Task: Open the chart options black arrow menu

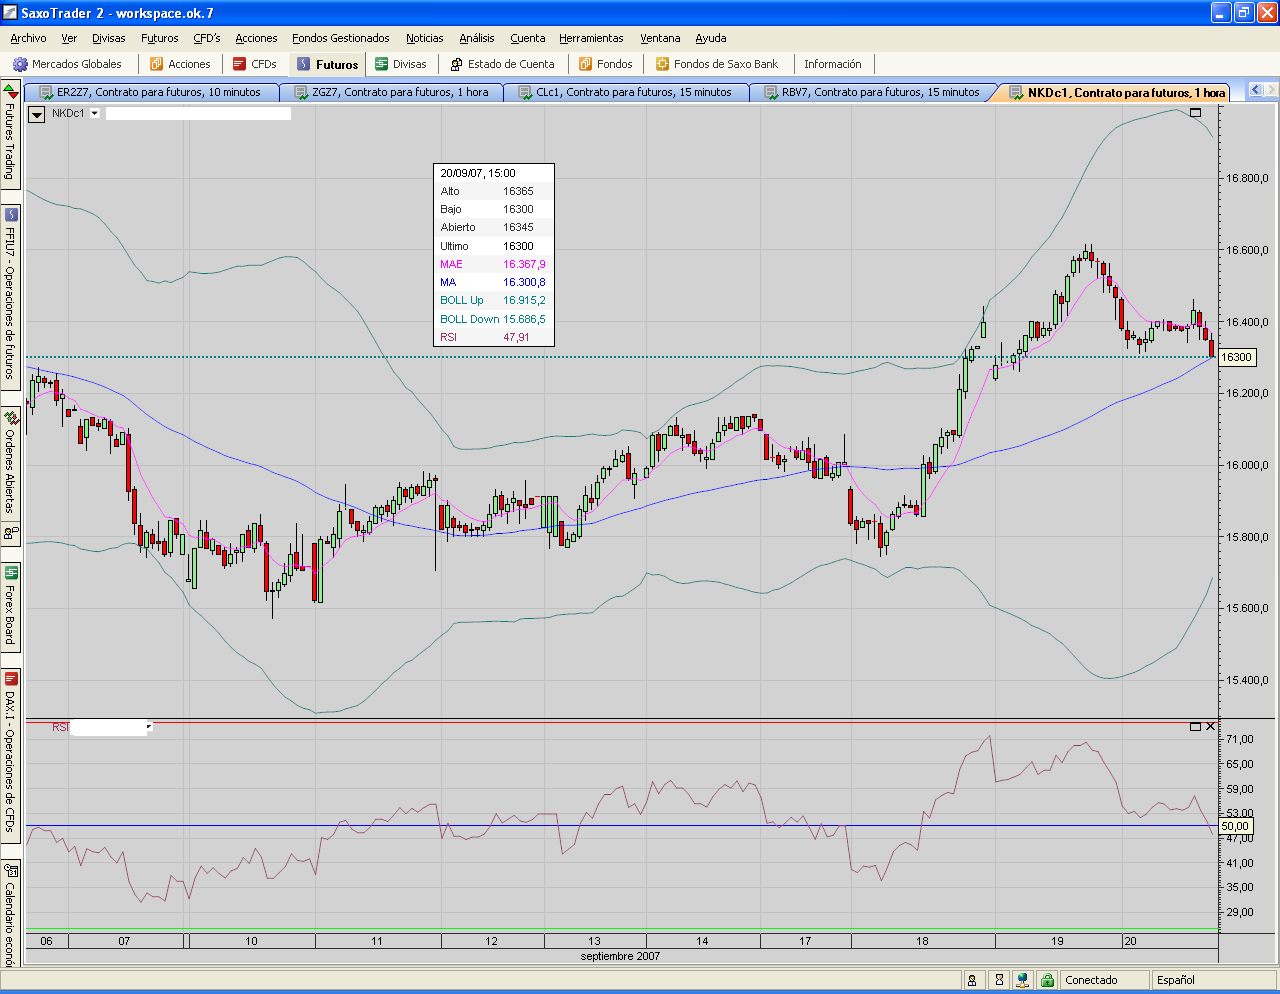Action: click(x=37, y=114)
